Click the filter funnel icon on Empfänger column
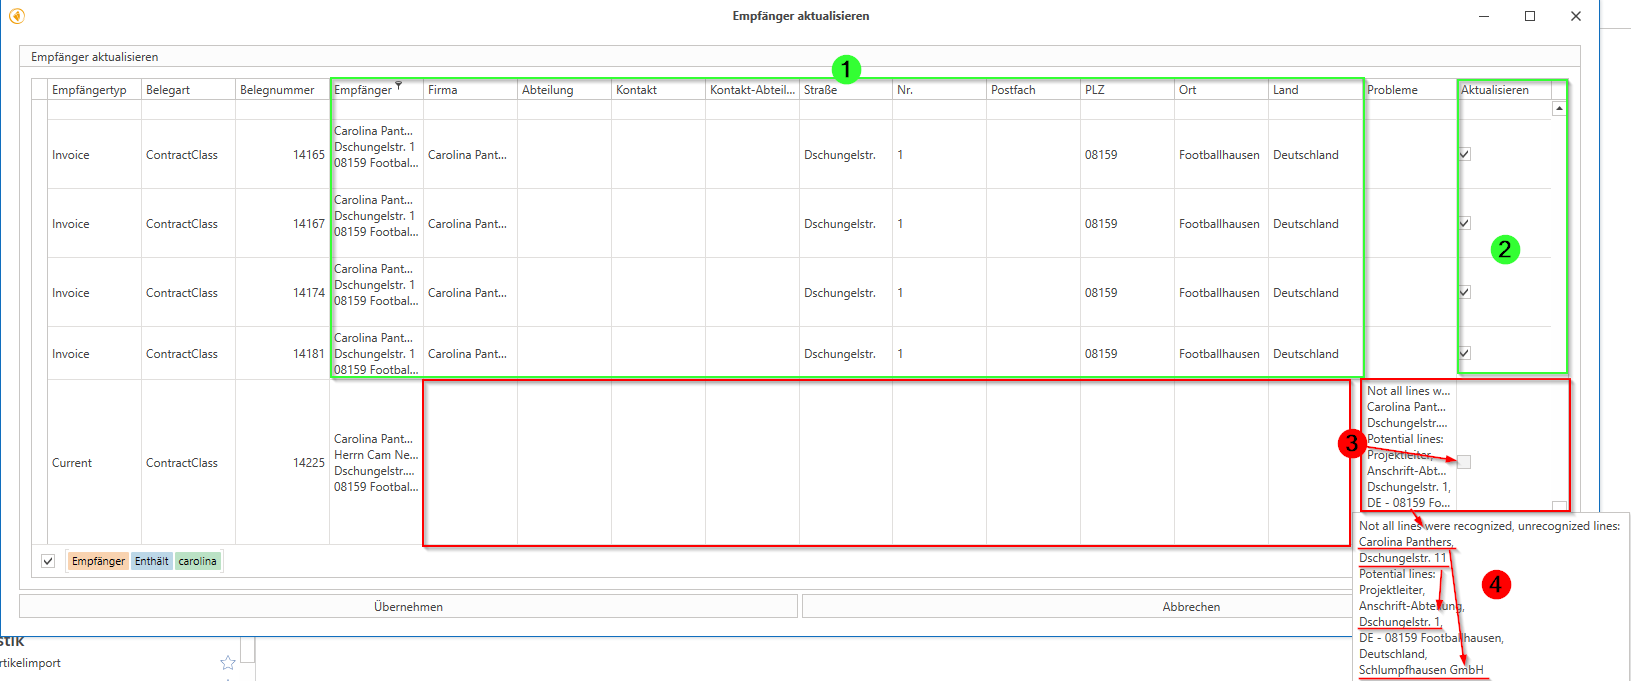 (x=398, y=86)
